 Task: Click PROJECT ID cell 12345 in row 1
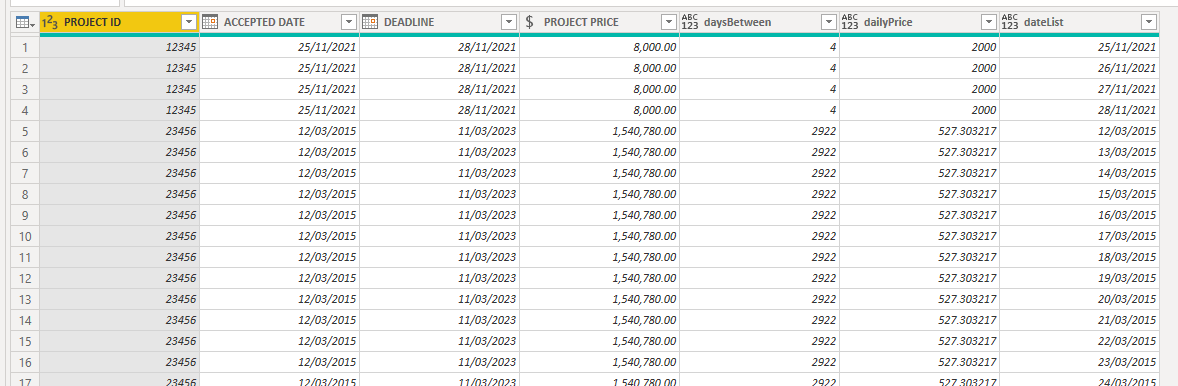(x=119, y=47)
